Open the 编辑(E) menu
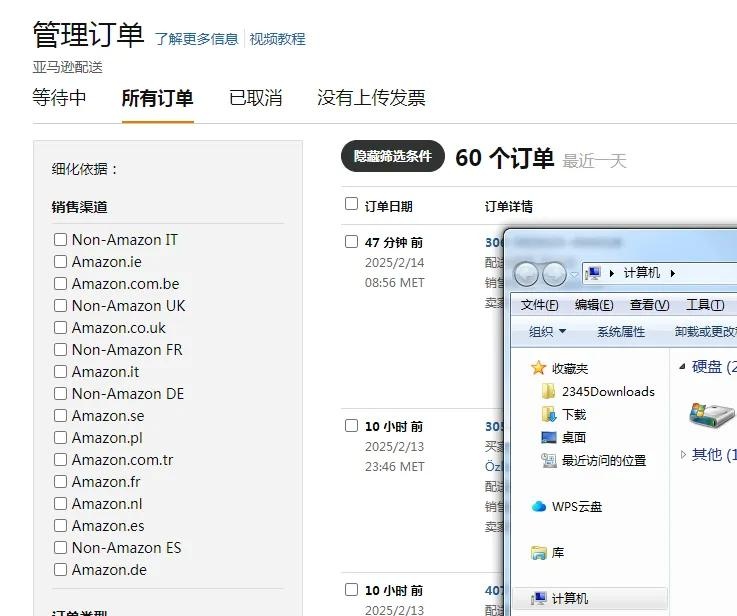The image size is (737, 616). click(x=594, y=305)
